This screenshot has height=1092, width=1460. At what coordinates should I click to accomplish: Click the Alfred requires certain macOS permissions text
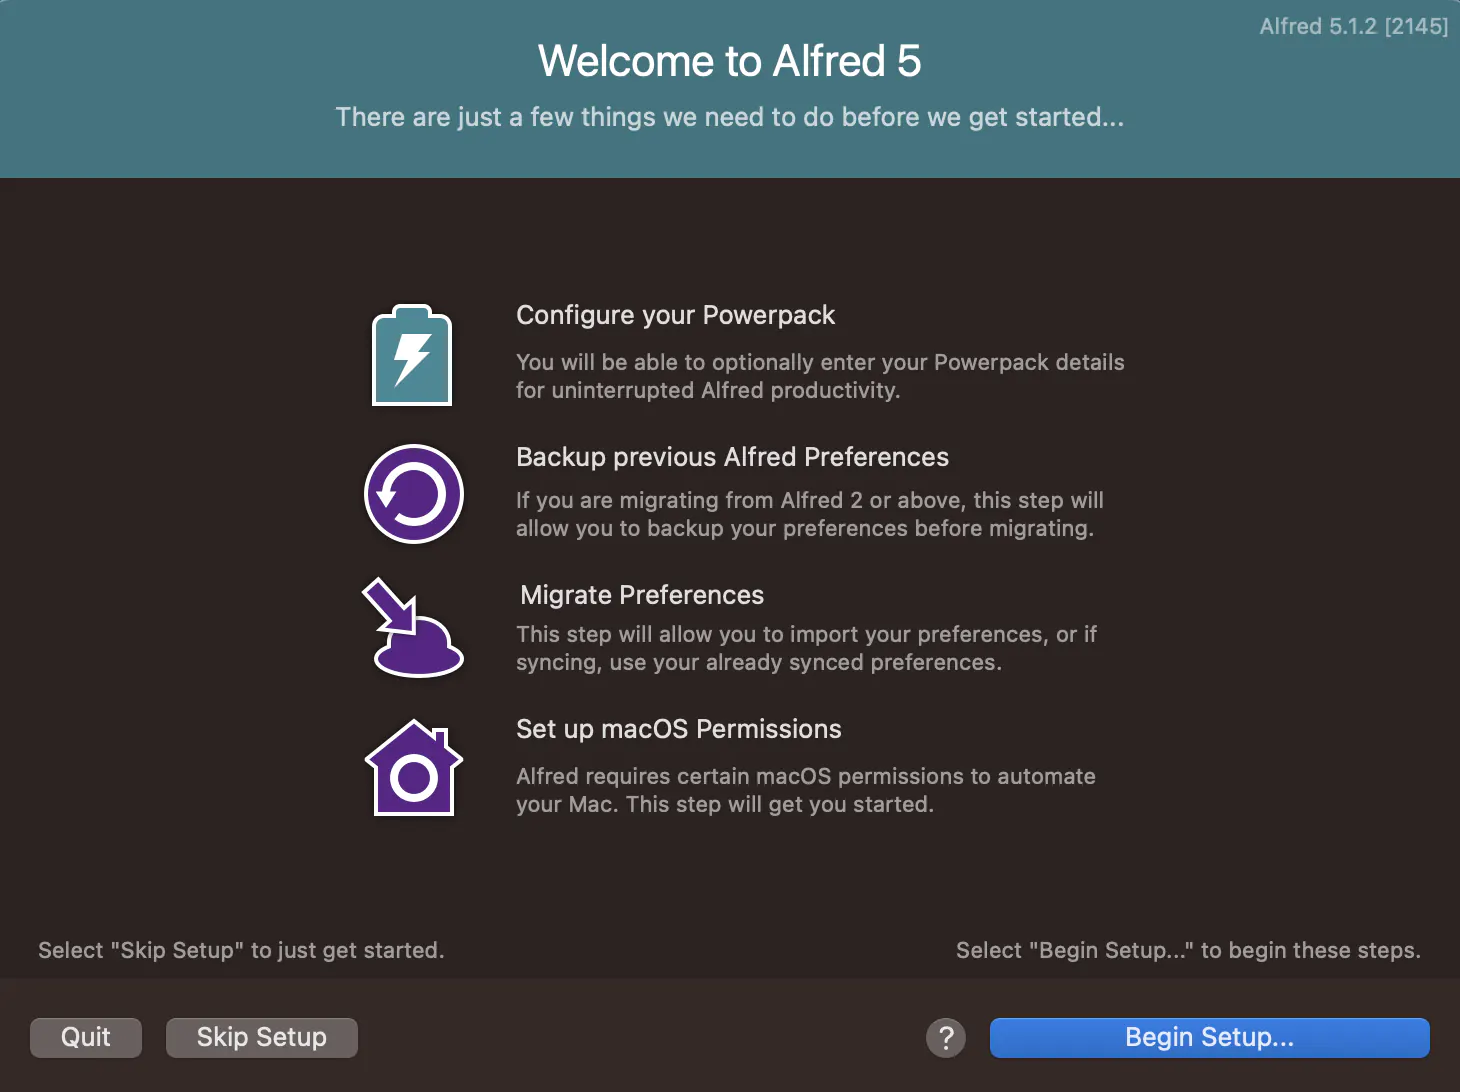806,790
